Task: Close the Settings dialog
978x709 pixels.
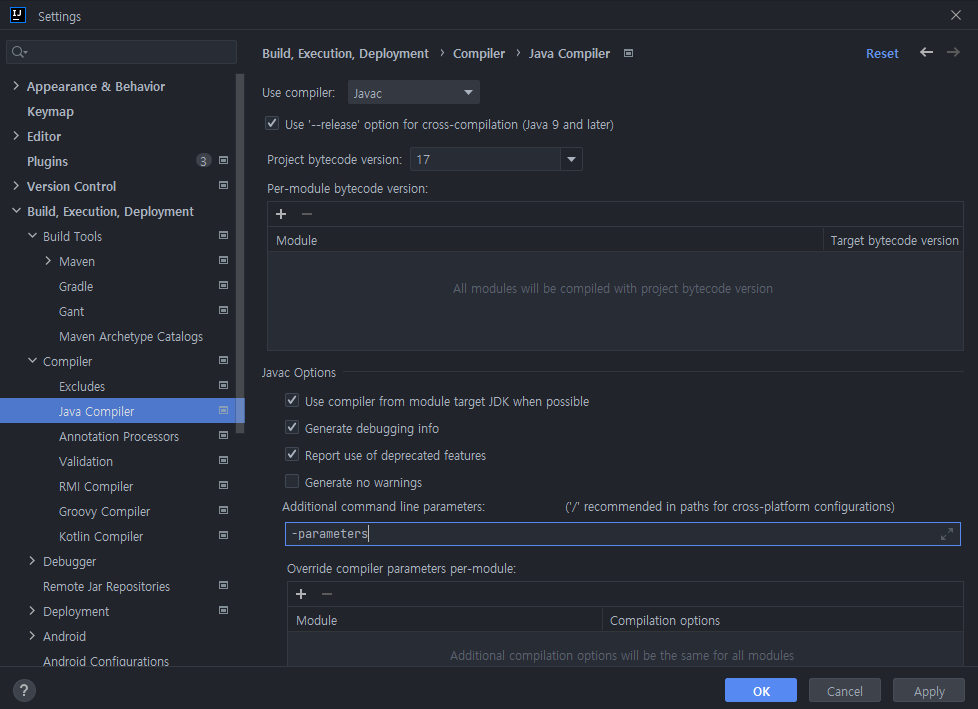Action: coord(956,15)
